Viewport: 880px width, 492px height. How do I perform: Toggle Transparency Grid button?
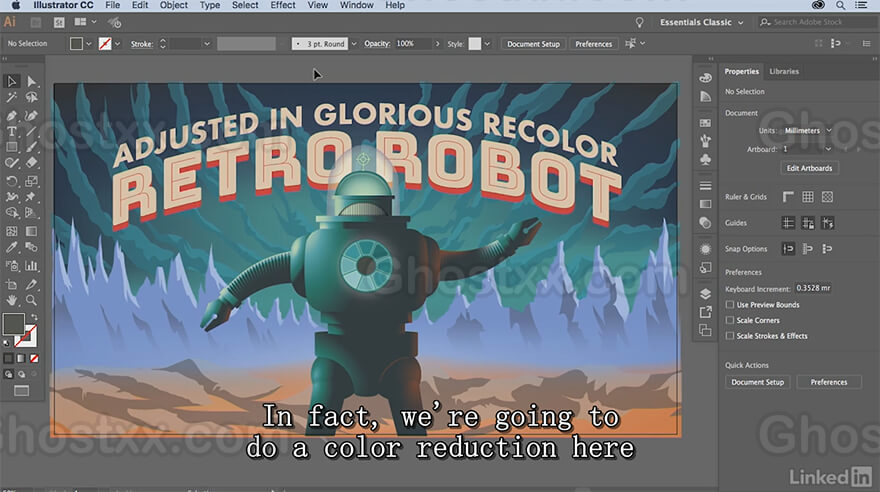pyautogui.click(x=827, y=197)
